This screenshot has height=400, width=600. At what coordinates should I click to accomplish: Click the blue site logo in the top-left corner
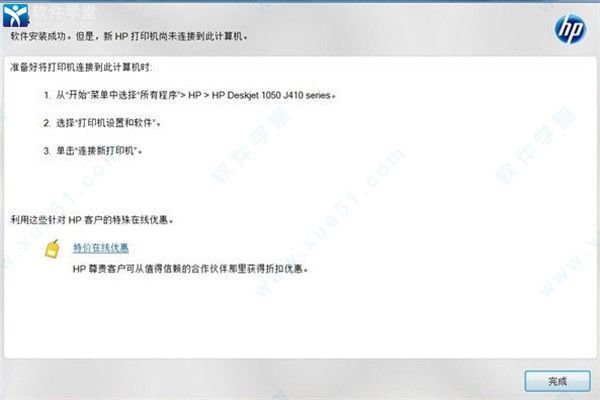[16, 15]
